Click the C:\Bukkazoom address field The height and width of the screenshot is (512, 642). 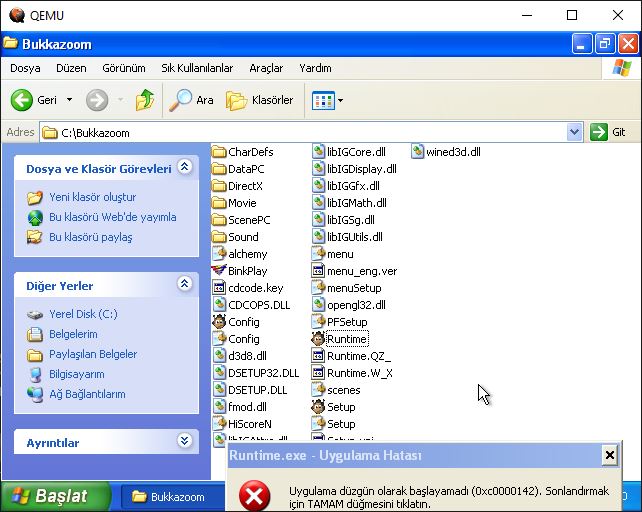point(304,132)
